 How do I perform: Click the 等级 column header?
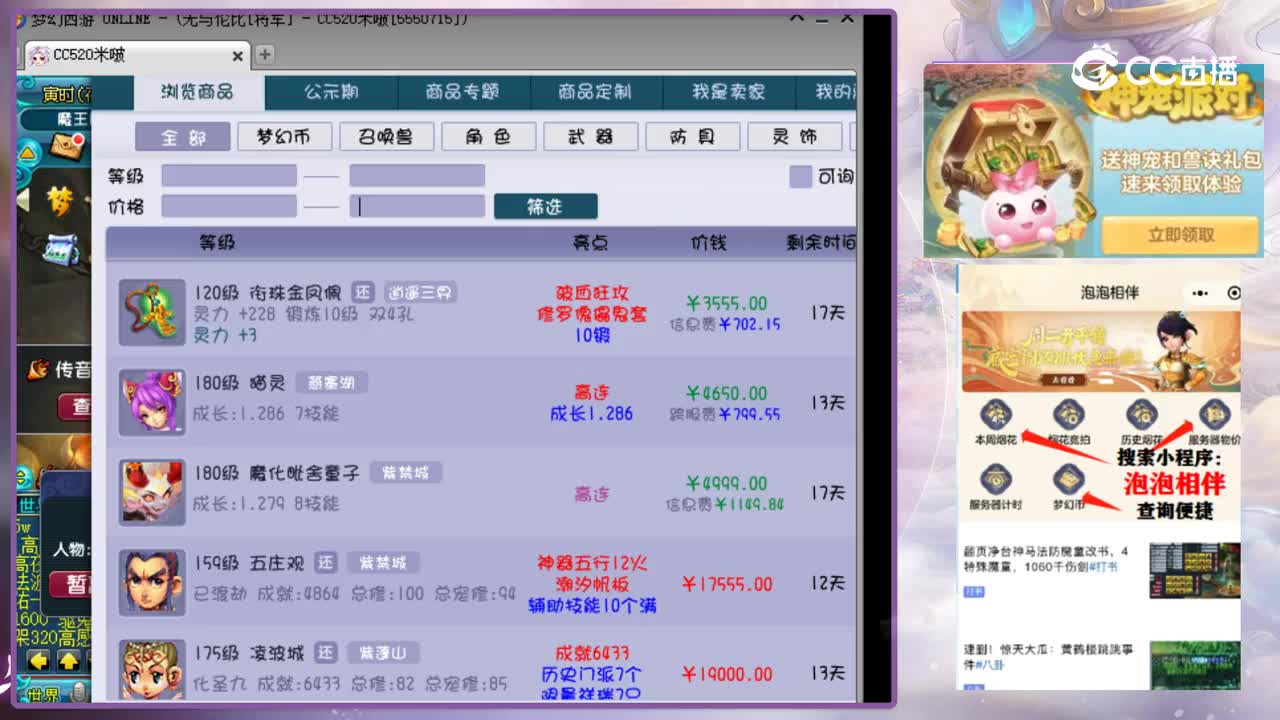point(217,243)
